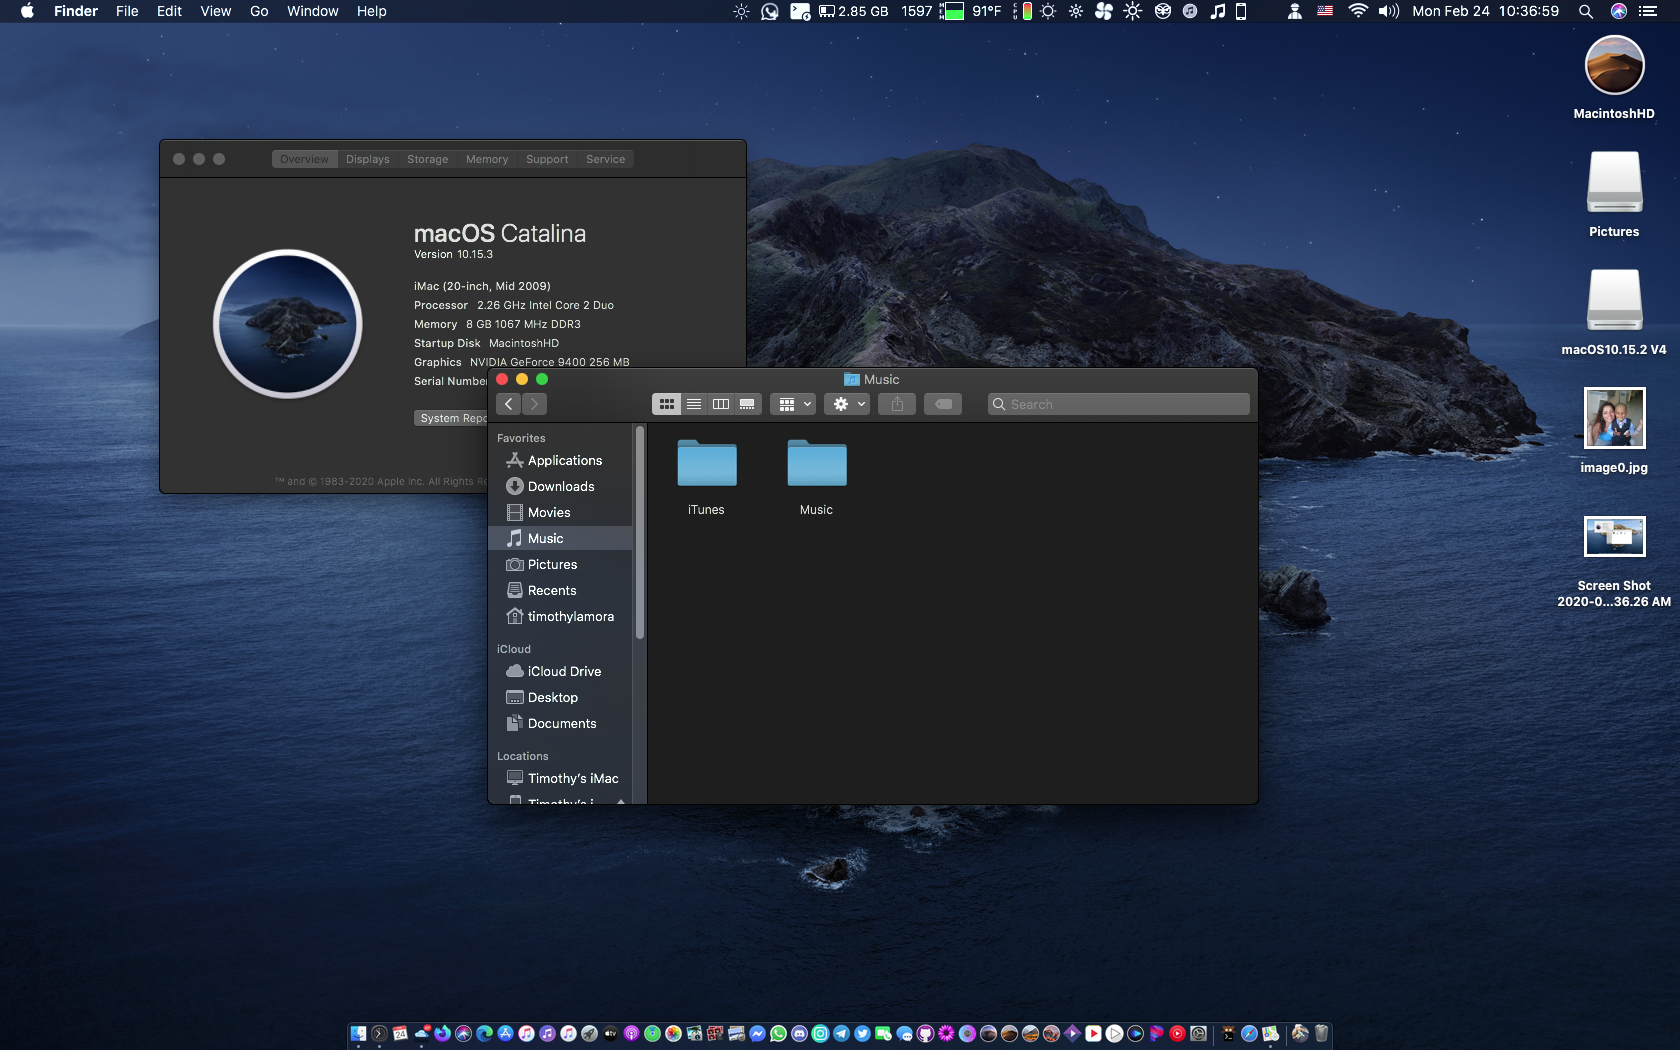Click the Share button in Finder toolbar

tap(897, 404)
